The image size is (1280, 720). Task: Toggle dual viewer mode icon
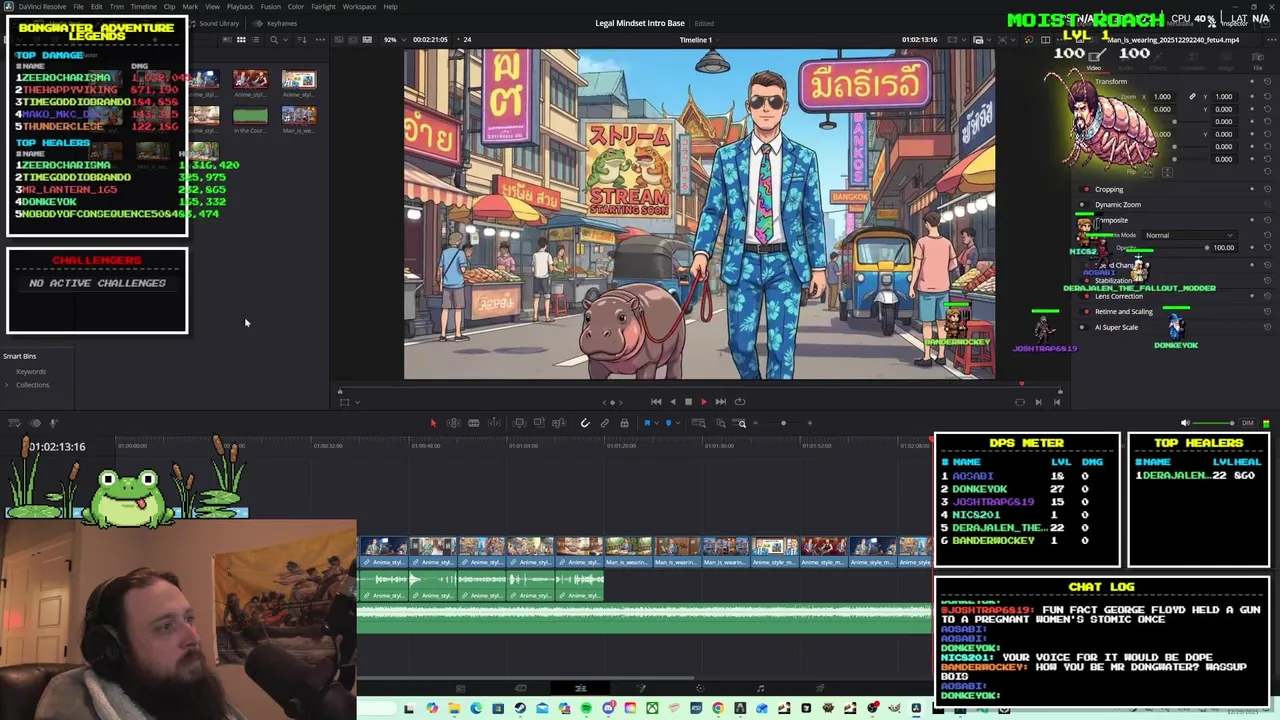click(x=1045, y=40)
